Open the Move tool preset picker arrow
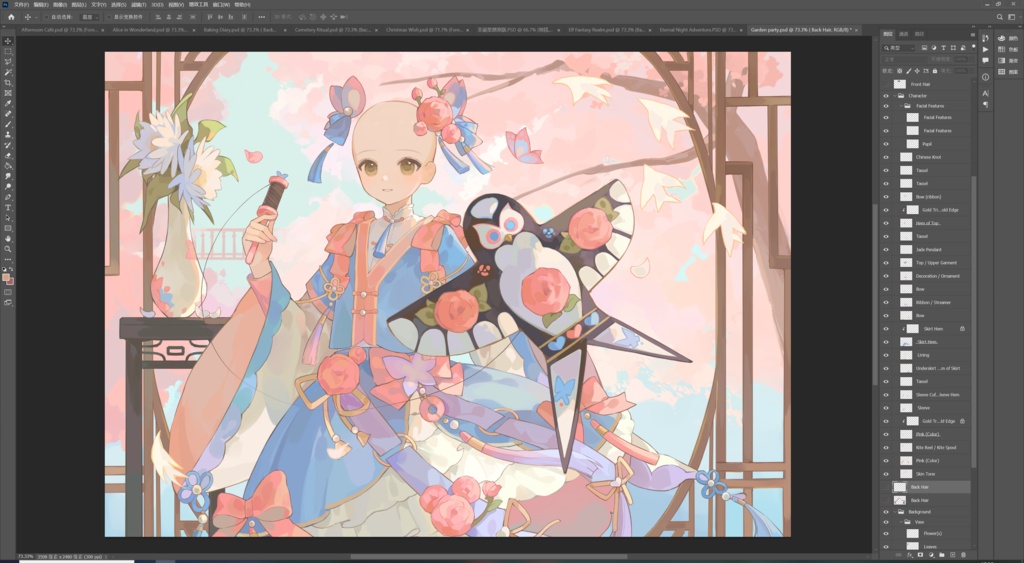The width and height of the screenshot is (1024, 563). click(x=36, y=17)
